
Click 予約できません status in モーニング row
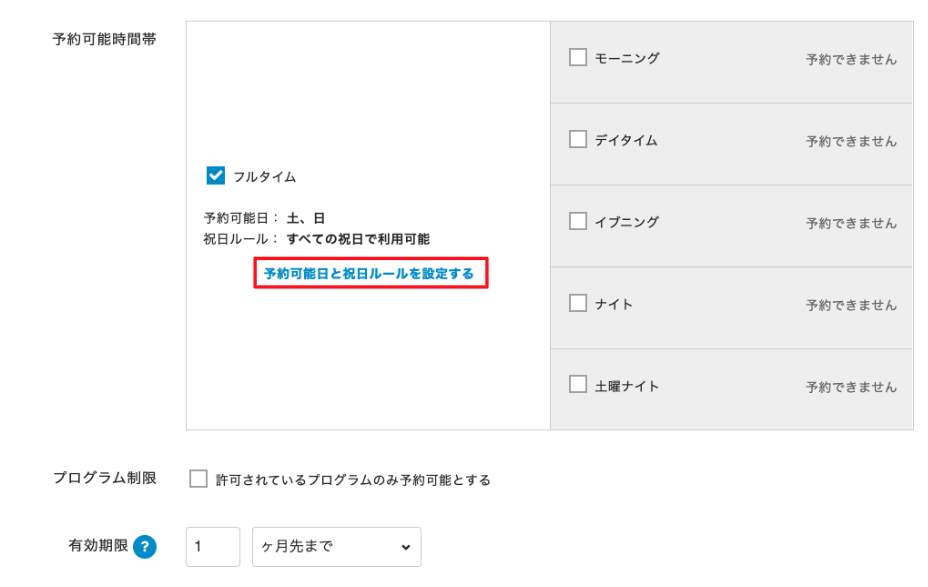tap(851, 60)
